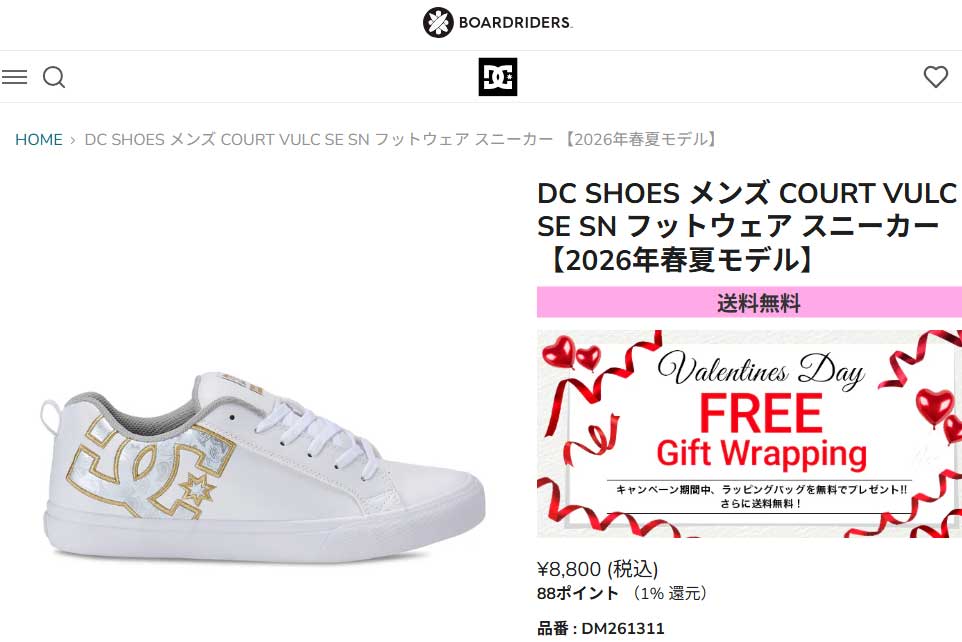Select the COURT VULC SE SN breadcrumb item
The image size is (962, 642).
402,139
